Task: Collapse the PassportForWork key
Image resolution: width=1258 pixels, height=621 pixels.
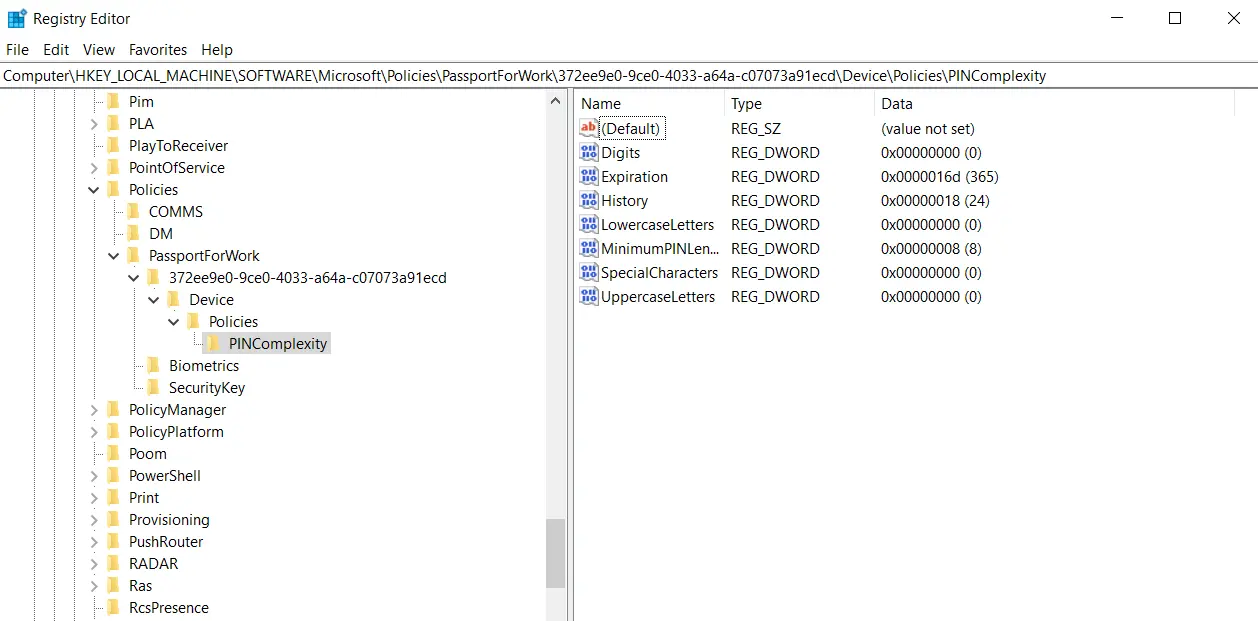Action: pos(113,255)
